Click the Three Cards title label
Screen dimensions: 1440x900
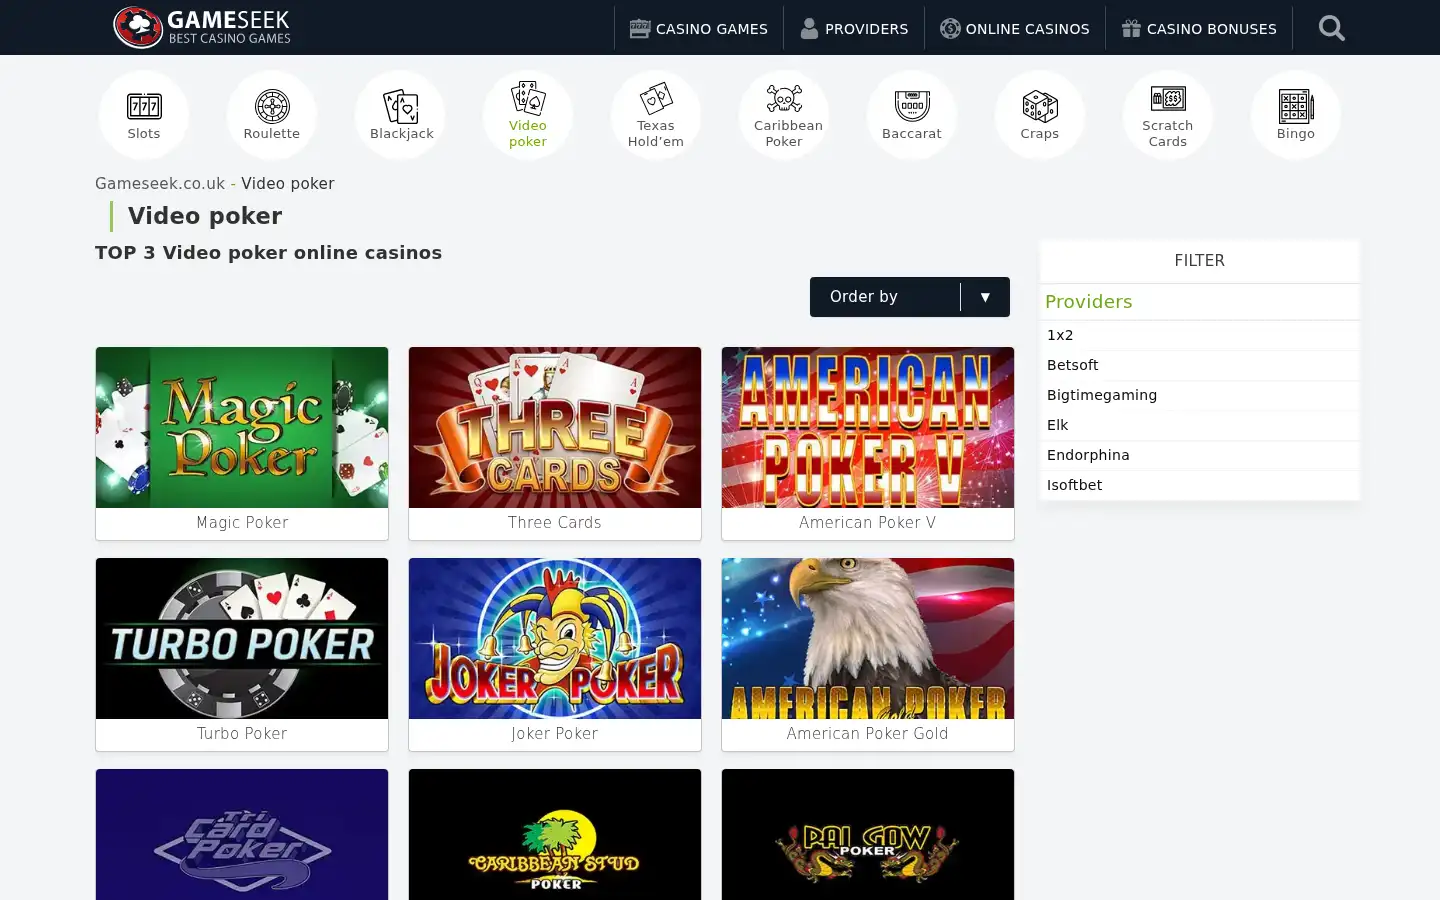tap(555, 523)
